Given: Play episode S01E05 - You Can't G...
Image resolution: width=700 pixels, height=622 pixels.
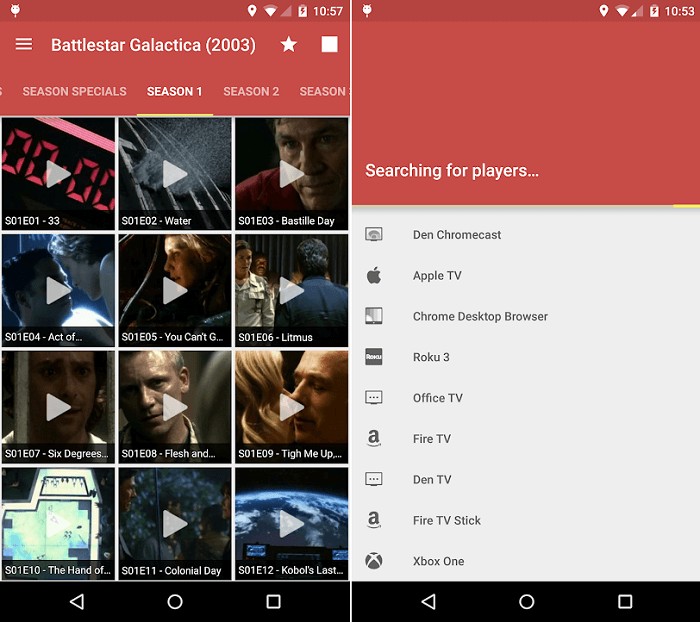Looking at the screenshot, I should [175, 290].
